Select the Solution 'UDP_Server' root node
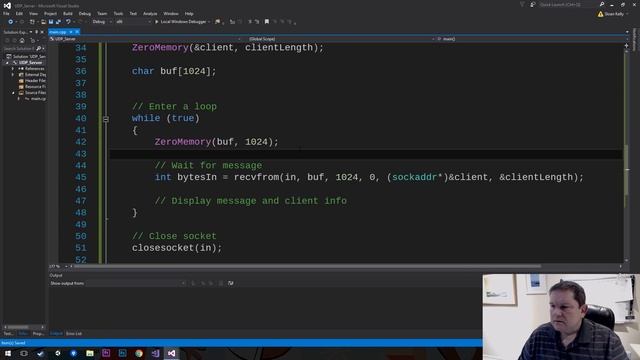This screenshot has height=360, width=640. (26, 56)
